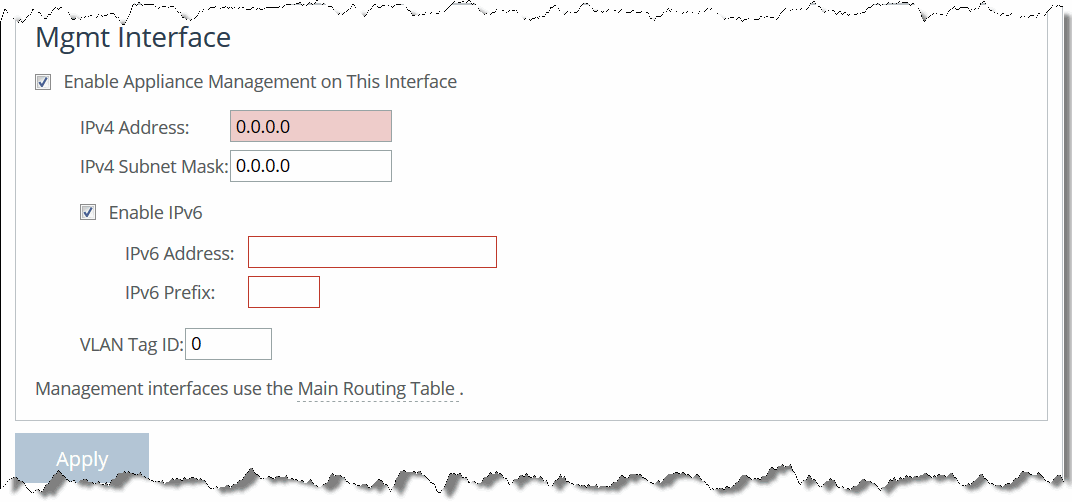This screenshot has height=502, width=1072.
Task: Open the Main Routing Table link
Action: click(x=376, y=389)
